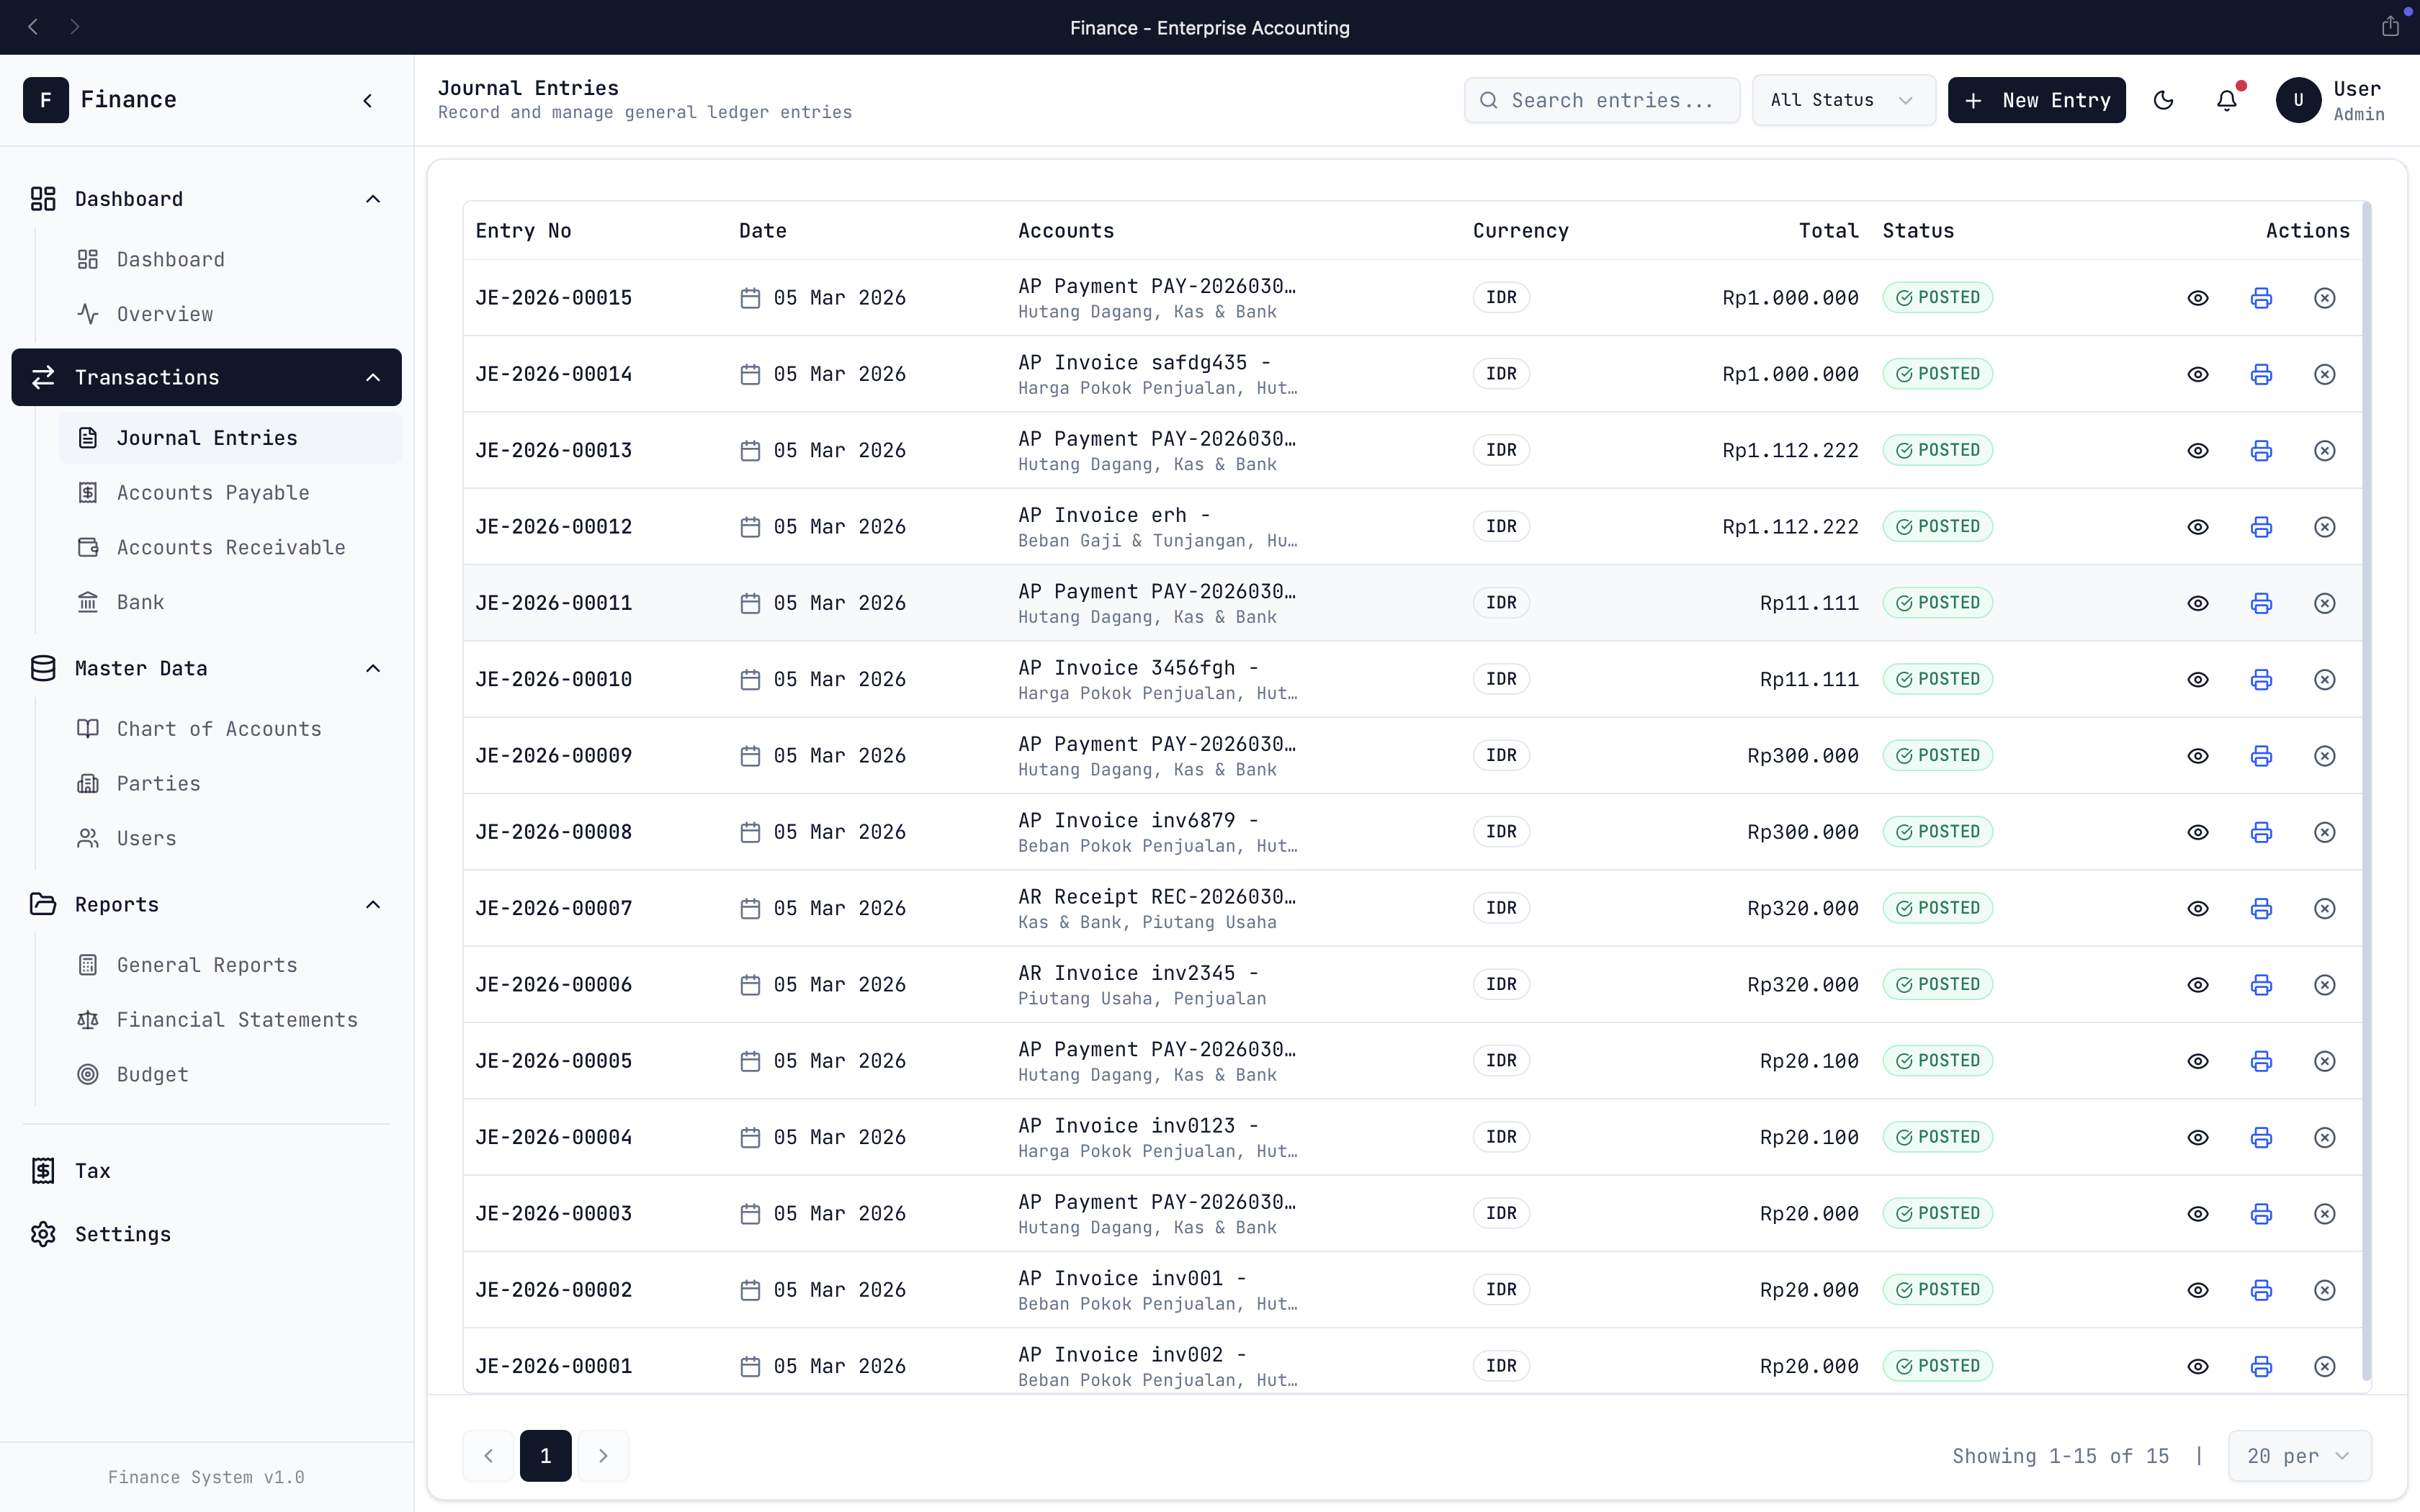Click the table vertical scrollbar
Image resolution: width=2420 pixels, height=1512 pixels.
[2366, 790]
